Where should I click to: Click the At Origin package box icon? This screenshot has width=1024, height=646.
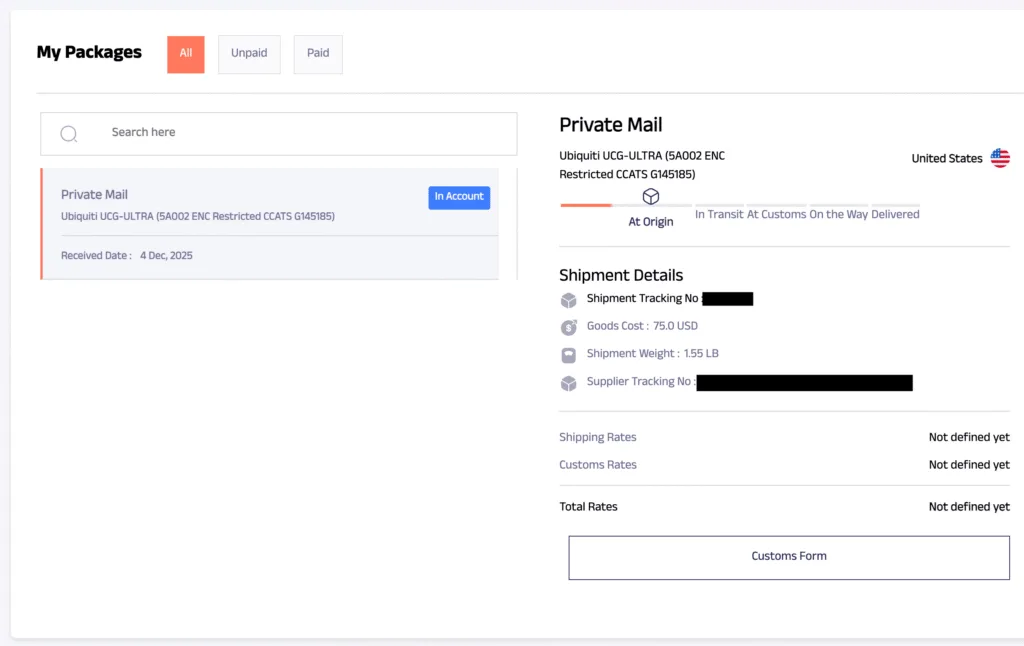pos(651,196)
